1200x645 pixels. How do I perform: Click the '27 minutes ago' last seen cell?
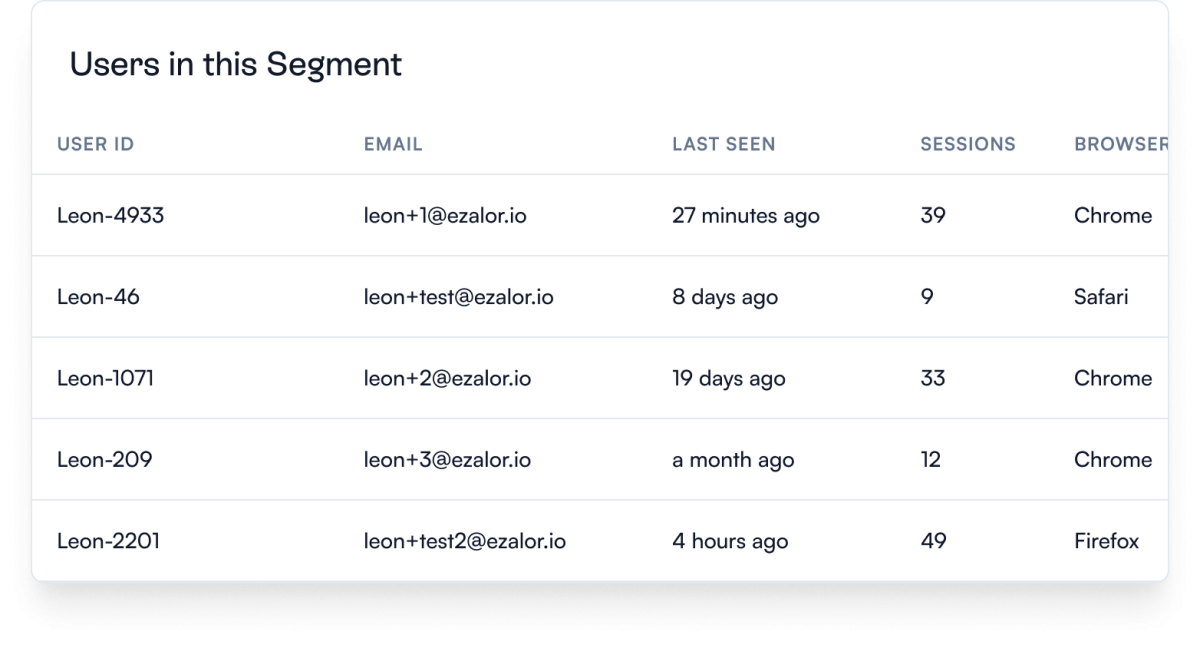coord(746,216)
